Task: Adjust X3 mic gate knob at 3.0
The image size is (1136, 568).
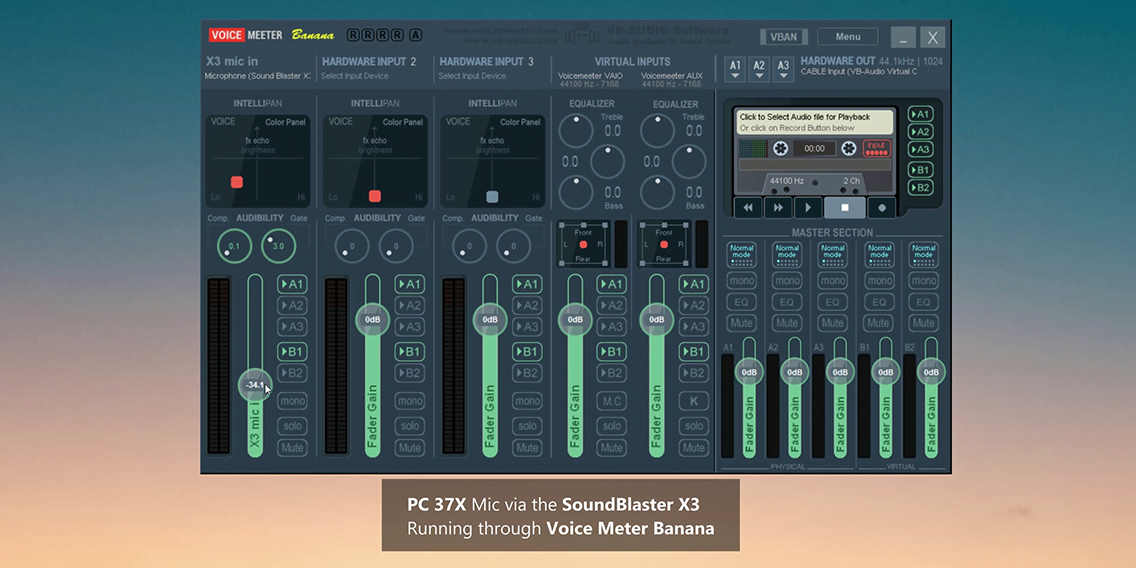Action: 278,246
